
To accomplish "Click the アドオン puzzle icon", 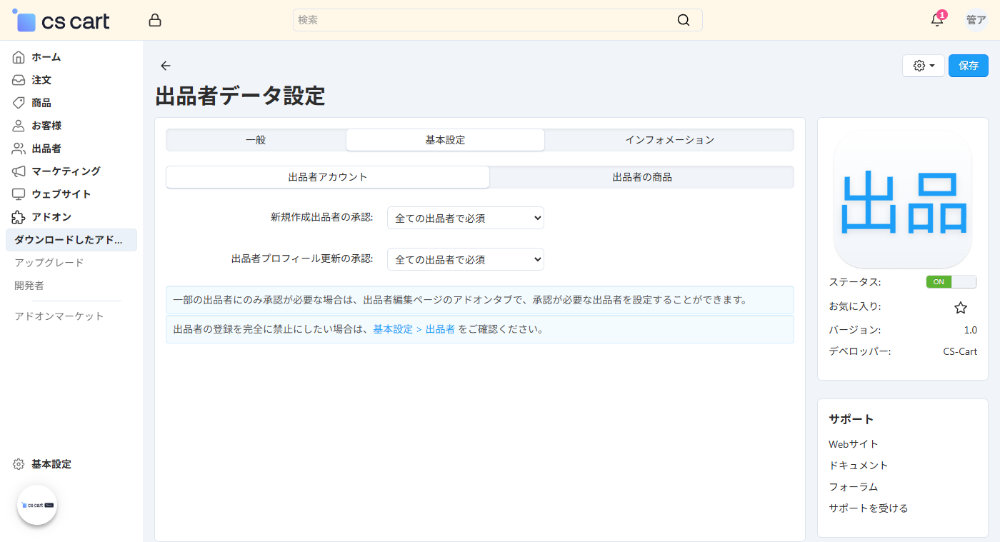I will click(x=18, y=217).
